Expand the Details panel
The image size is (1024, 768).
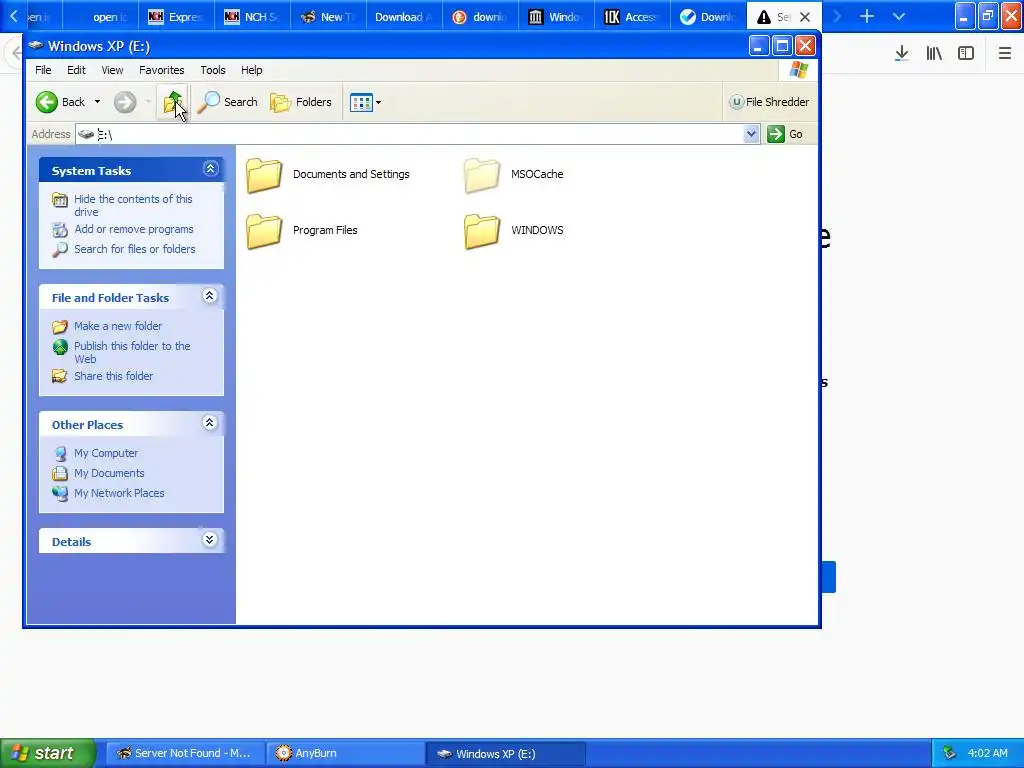click(210, 539)
